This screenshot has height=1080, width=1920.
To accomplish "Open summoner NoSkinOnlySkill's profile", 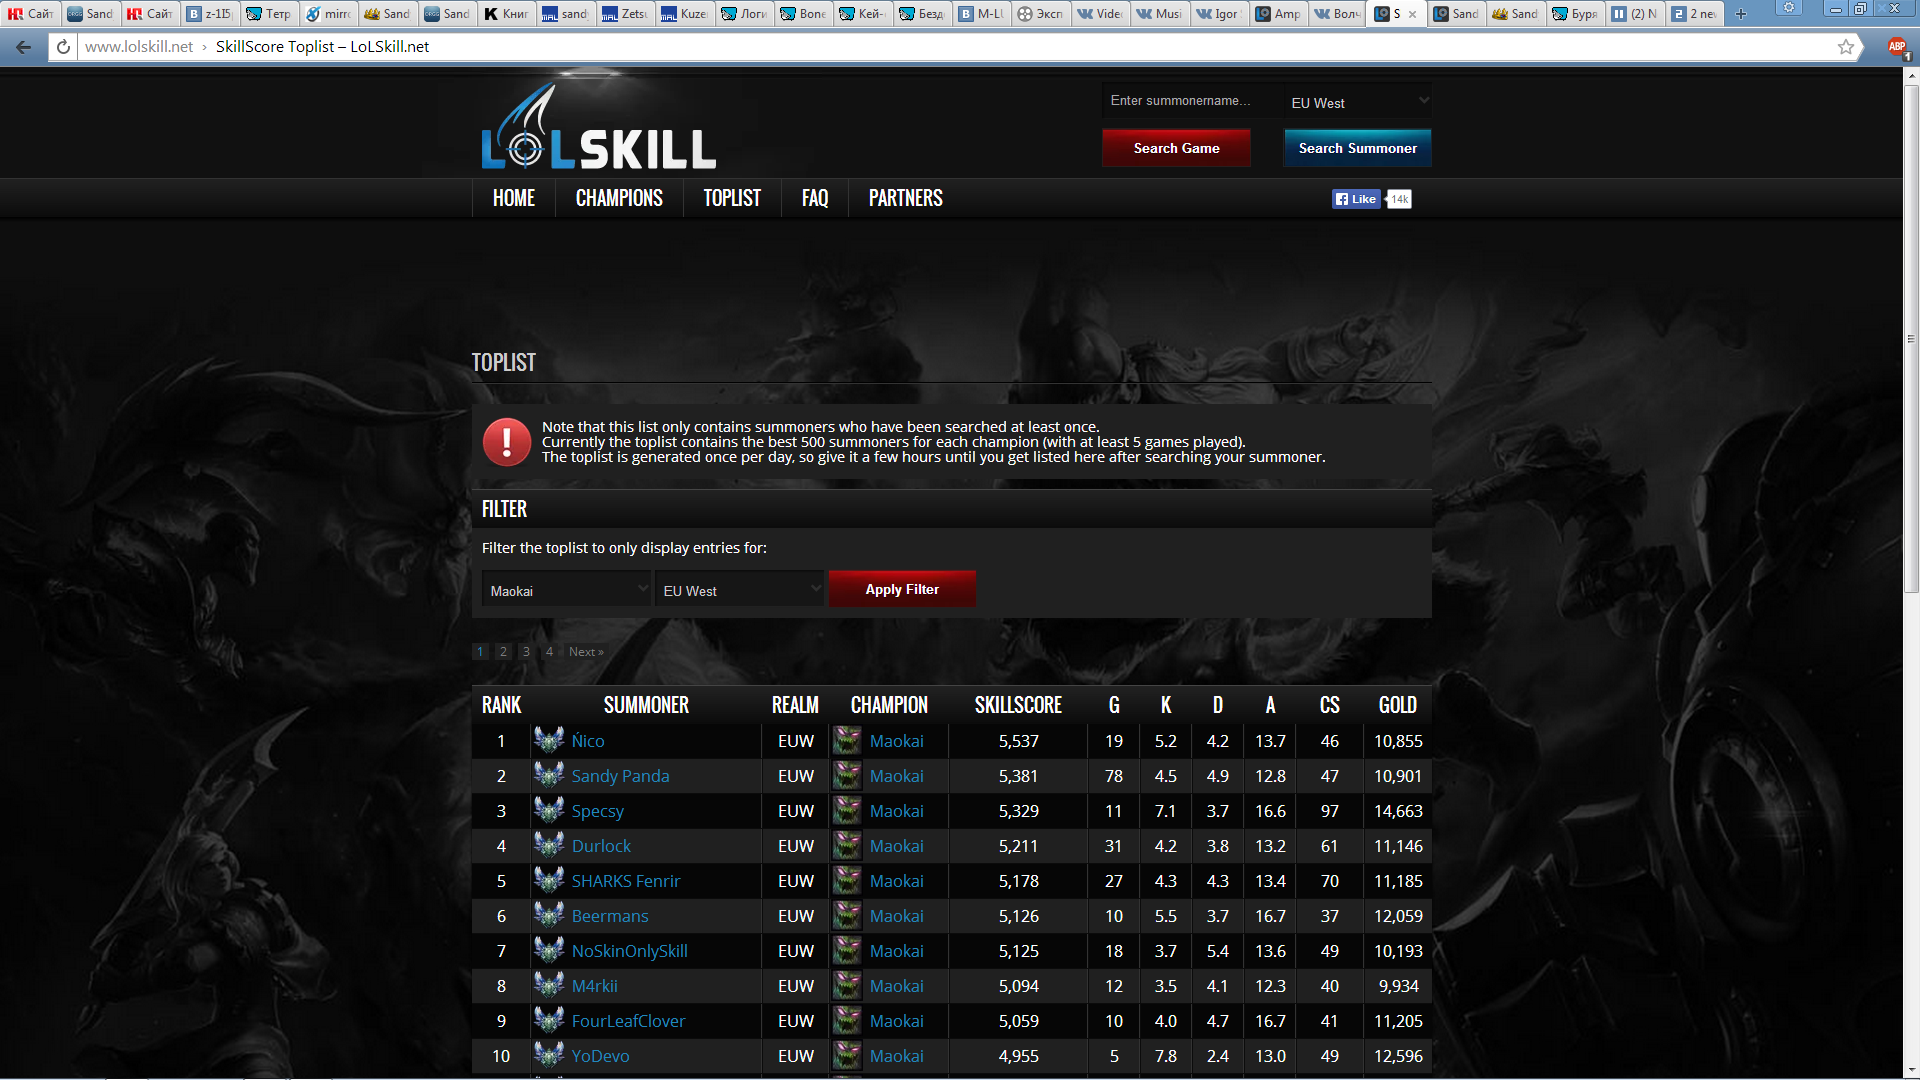I will click(x=630, y=951).
